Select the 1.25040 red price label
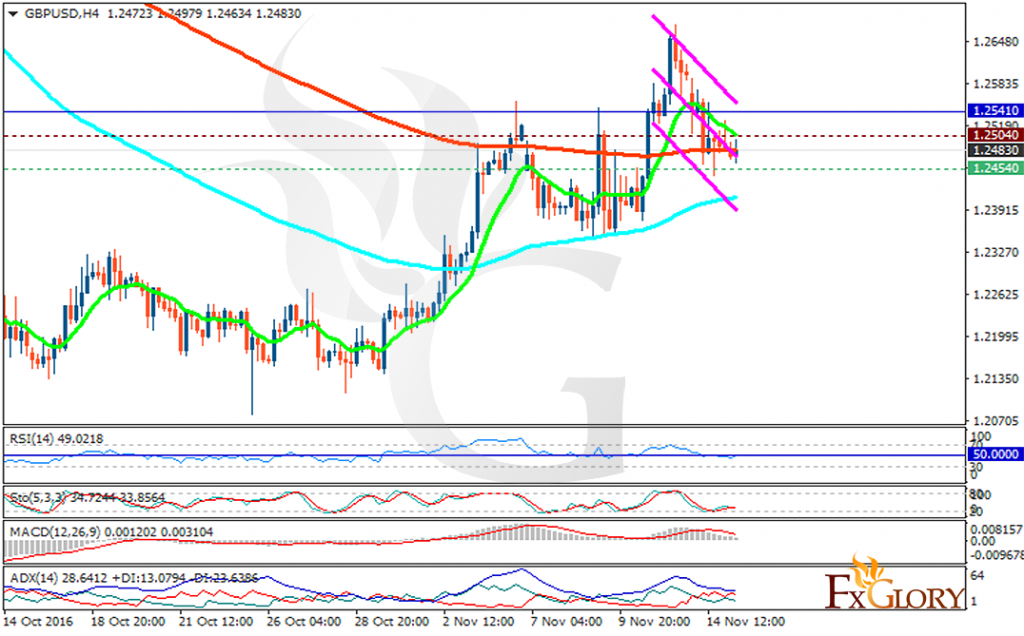This screenshot has width=1024, height=636. (995, 135)
